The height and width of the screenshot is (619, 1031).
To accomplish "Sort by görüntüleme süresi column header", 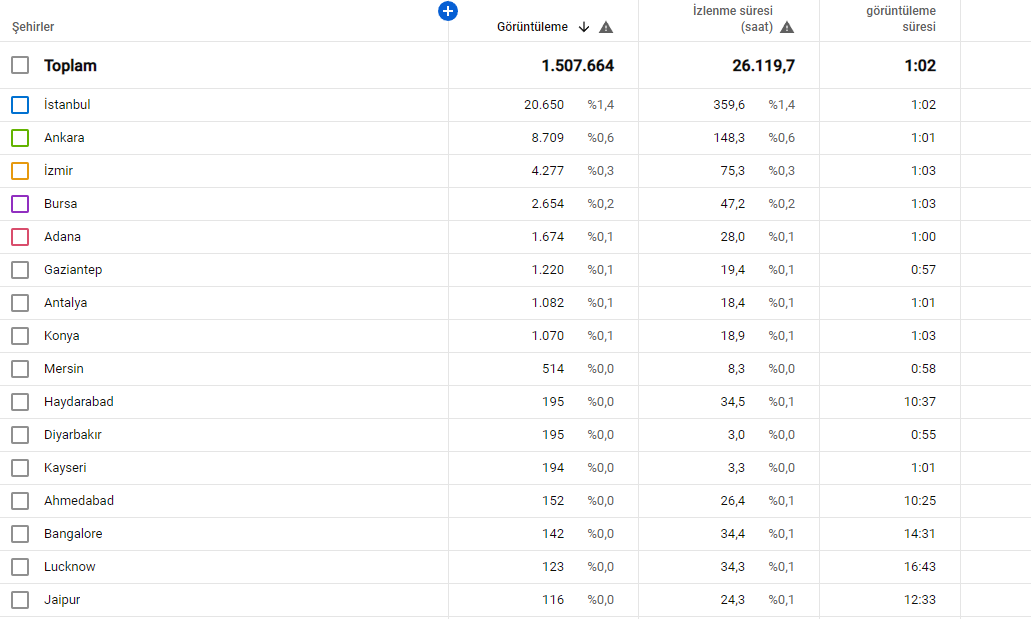I will [901, 19].
